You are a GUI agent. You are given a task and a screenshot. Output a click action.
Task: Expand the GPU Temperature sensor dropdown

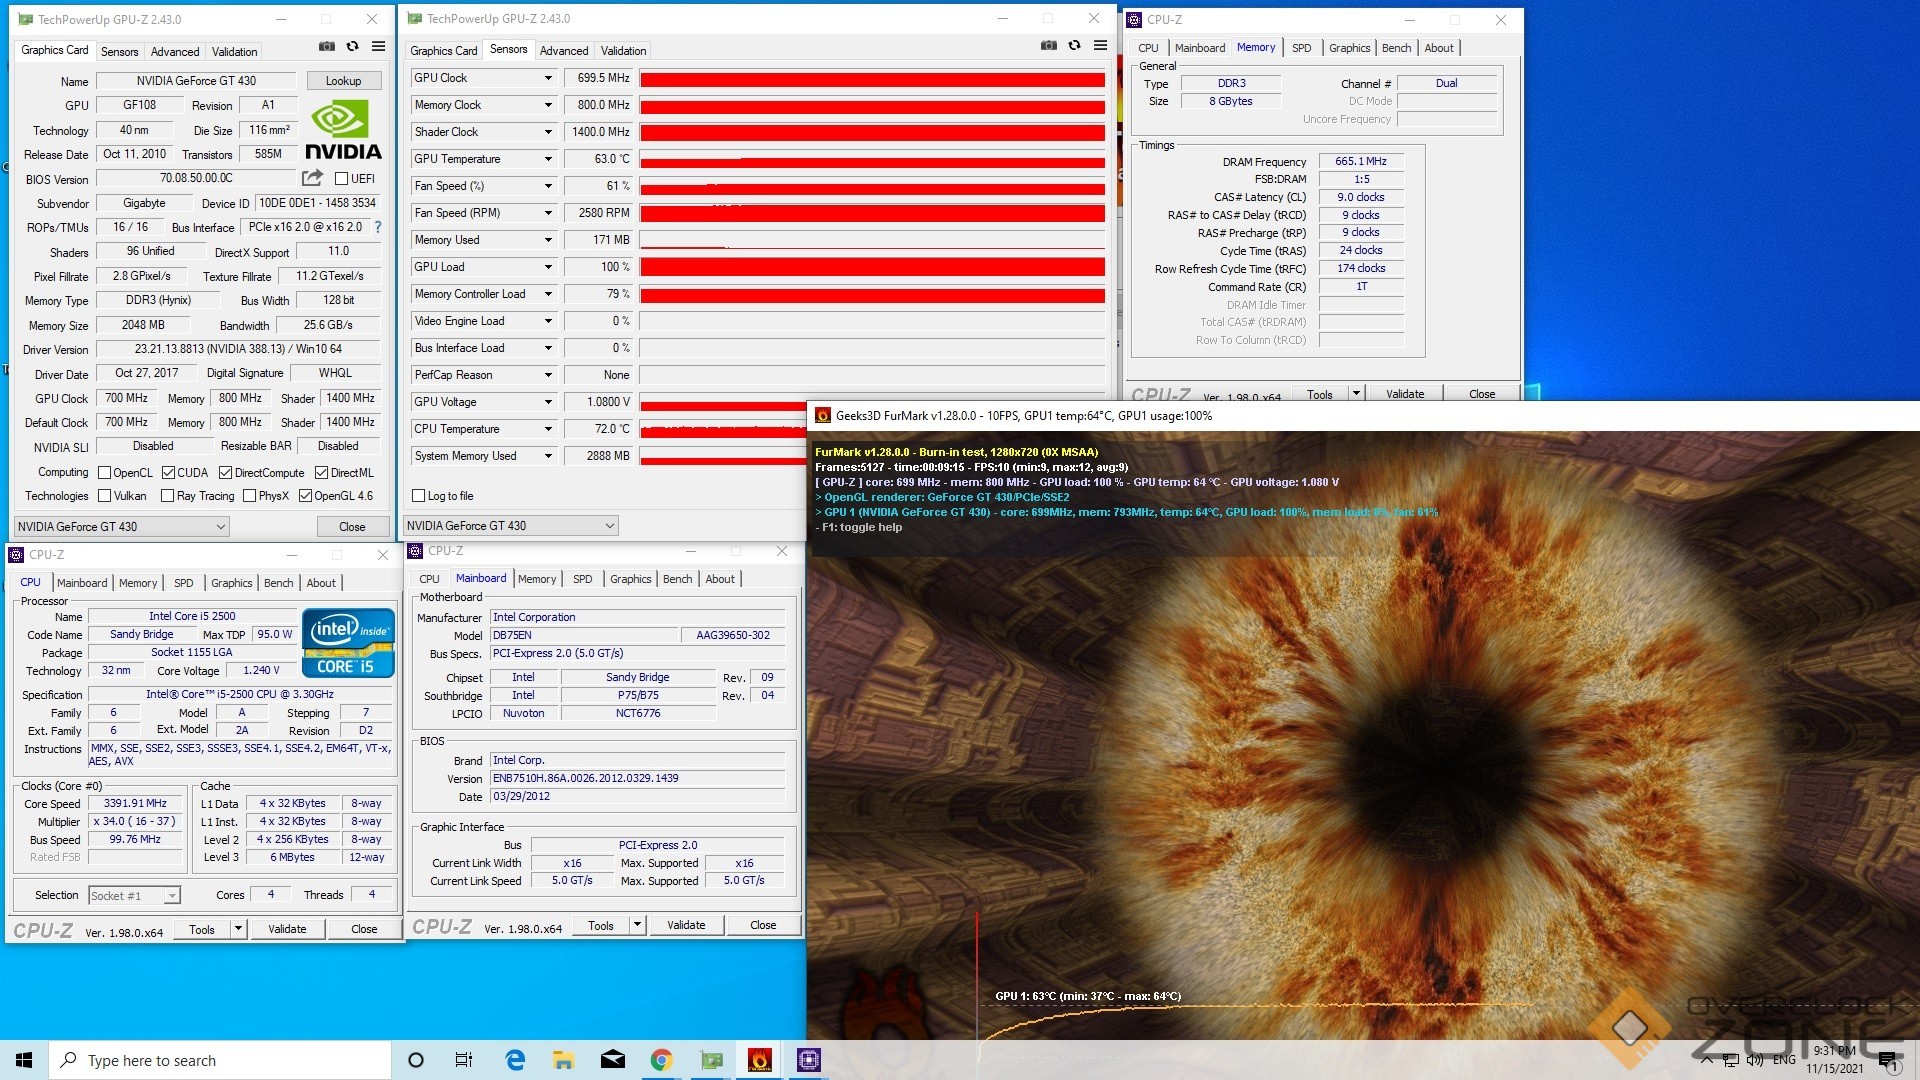(548, 159)
